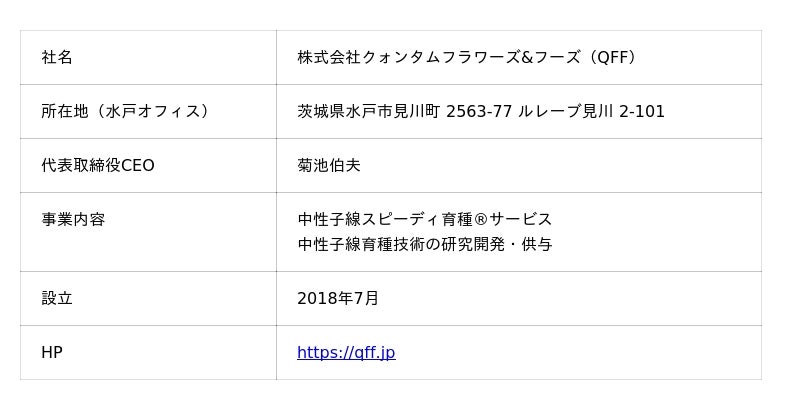Click the 2-101 room number

642,111
